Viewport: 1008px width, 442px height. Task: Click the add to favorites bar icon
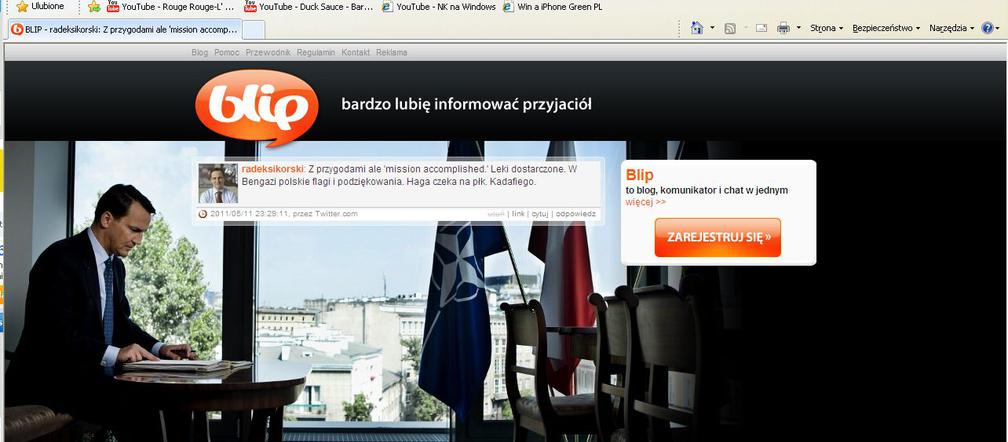(x=94, y=6)
